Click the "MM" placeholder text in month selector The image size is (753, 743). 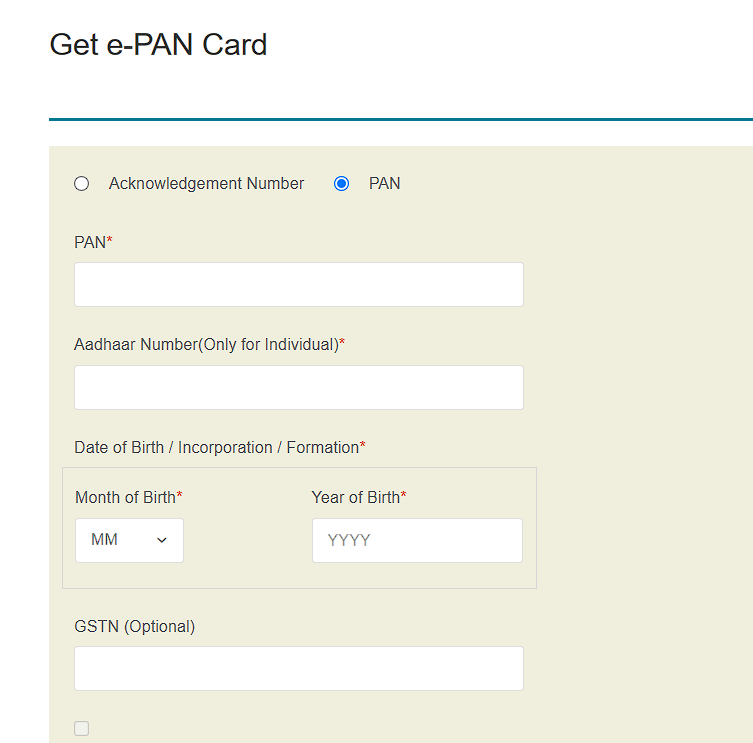point(104,540)
